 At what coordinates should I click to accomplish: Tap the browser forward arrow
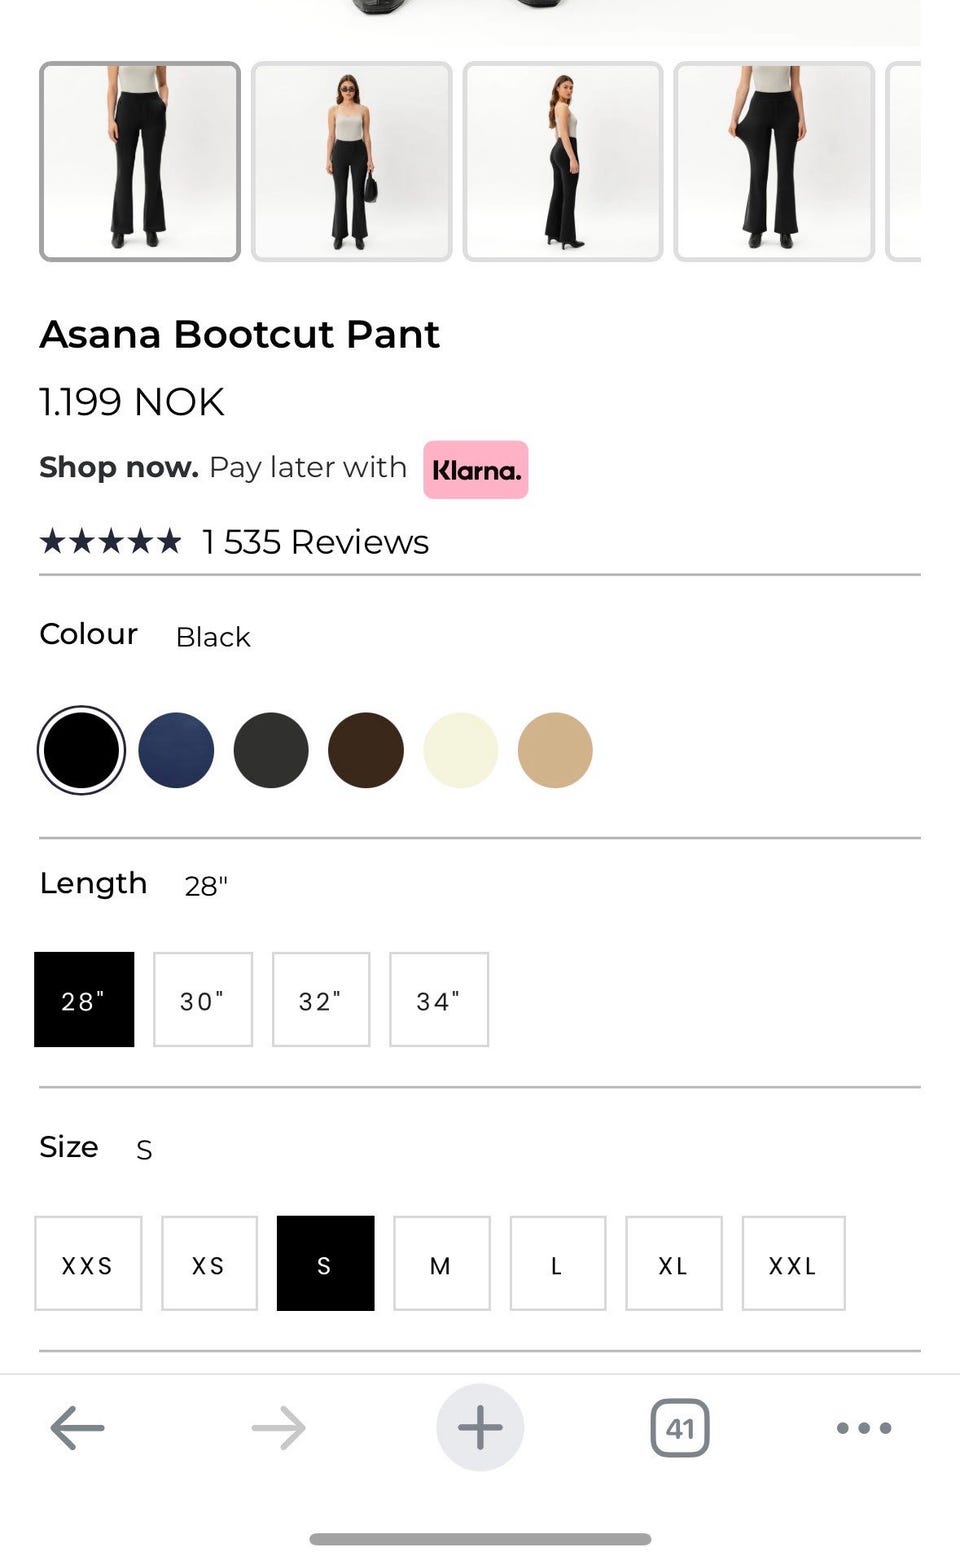pos(278,1428)
